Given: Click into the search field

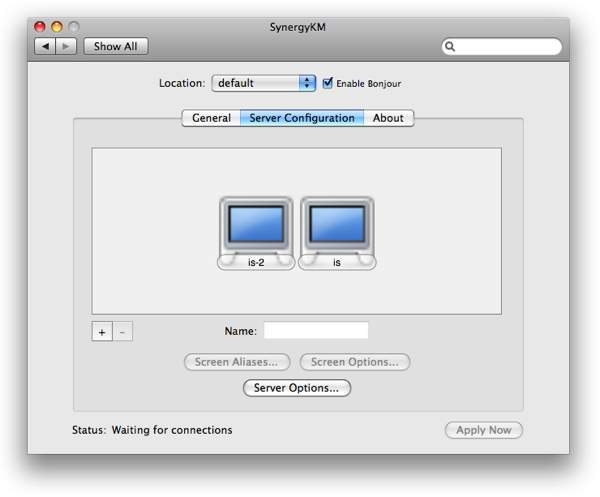Looking at the screenshot, I should [x=502, y=47].
